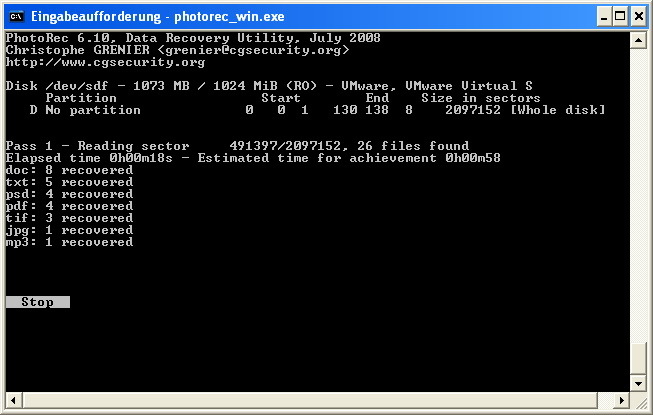Click the 'Elapsed time 0h00m18s' text
Viewport: 653px width, 415px height.
(x=89, y=158)
